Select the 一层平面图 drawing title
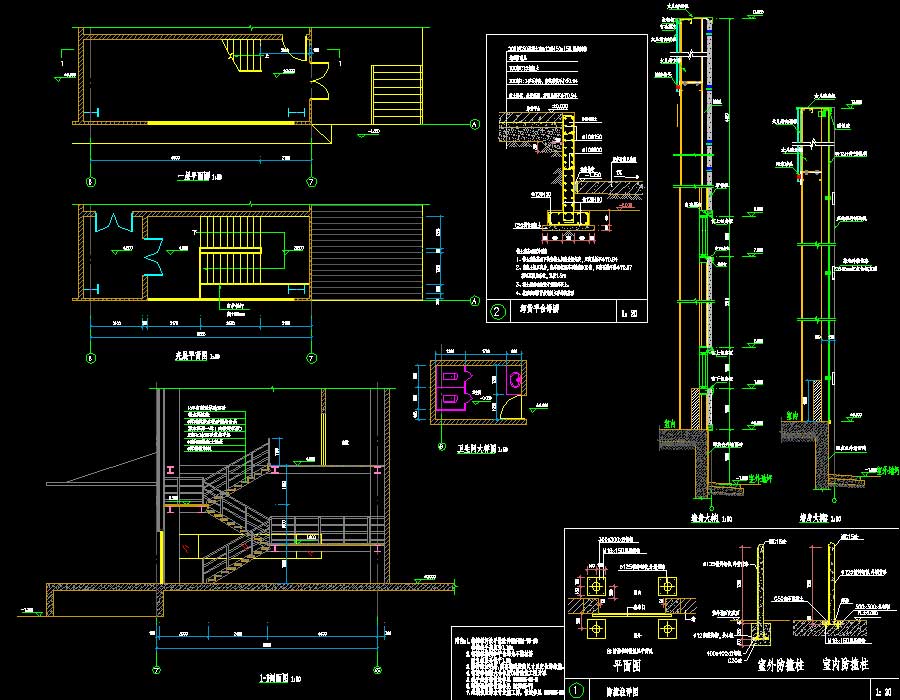 tap(195, 177)
